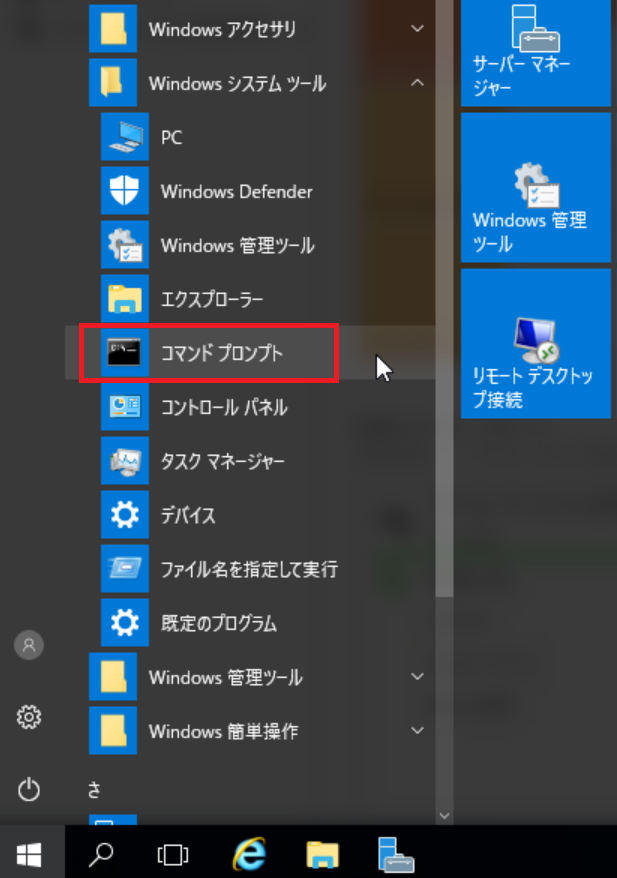Open Task View on the taskbar
The width and height of the screenshot is (617, 878).
(173, 854)
